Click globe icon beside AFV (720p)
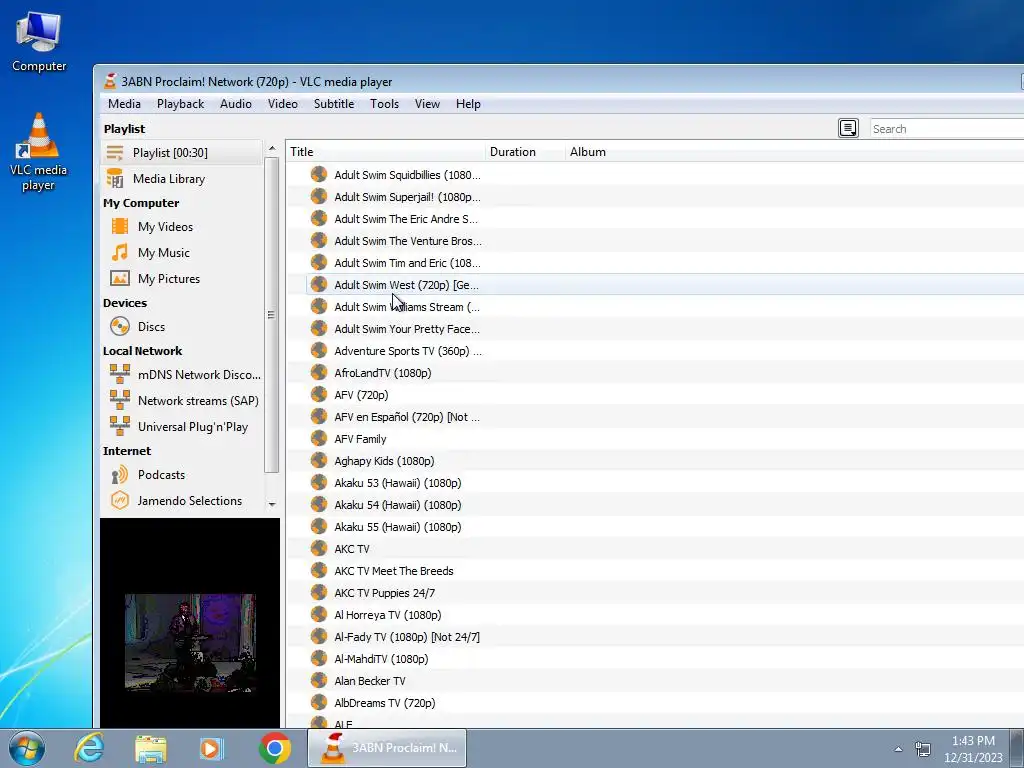 click(x=319, y=394)
